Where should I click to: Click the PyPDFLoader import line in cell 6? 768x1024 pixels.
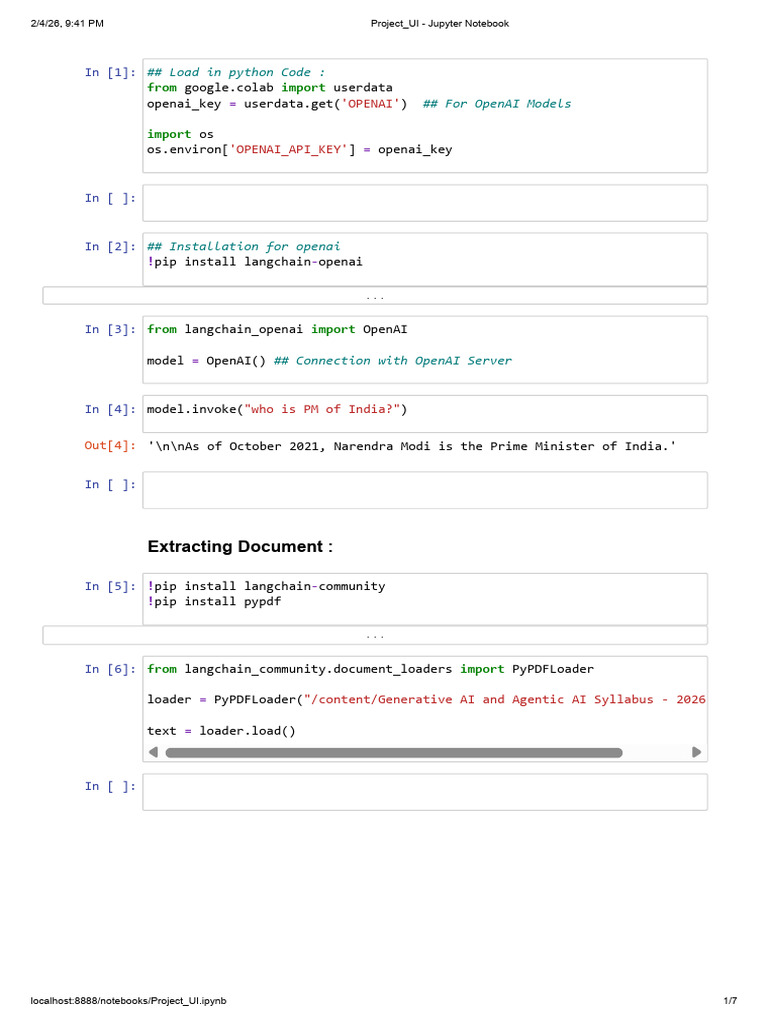coord(370,669)
